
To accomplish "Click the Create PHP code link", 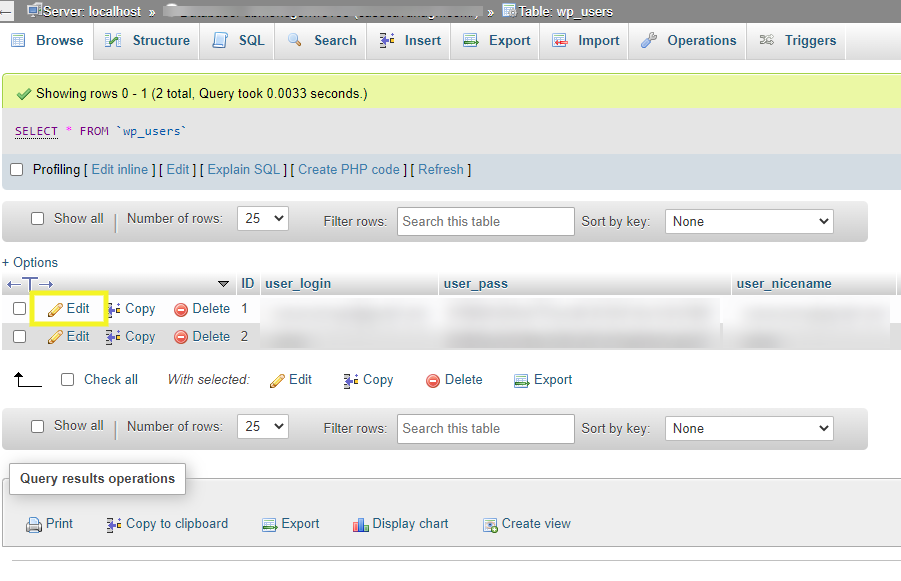I will click(x=349, y=170).
